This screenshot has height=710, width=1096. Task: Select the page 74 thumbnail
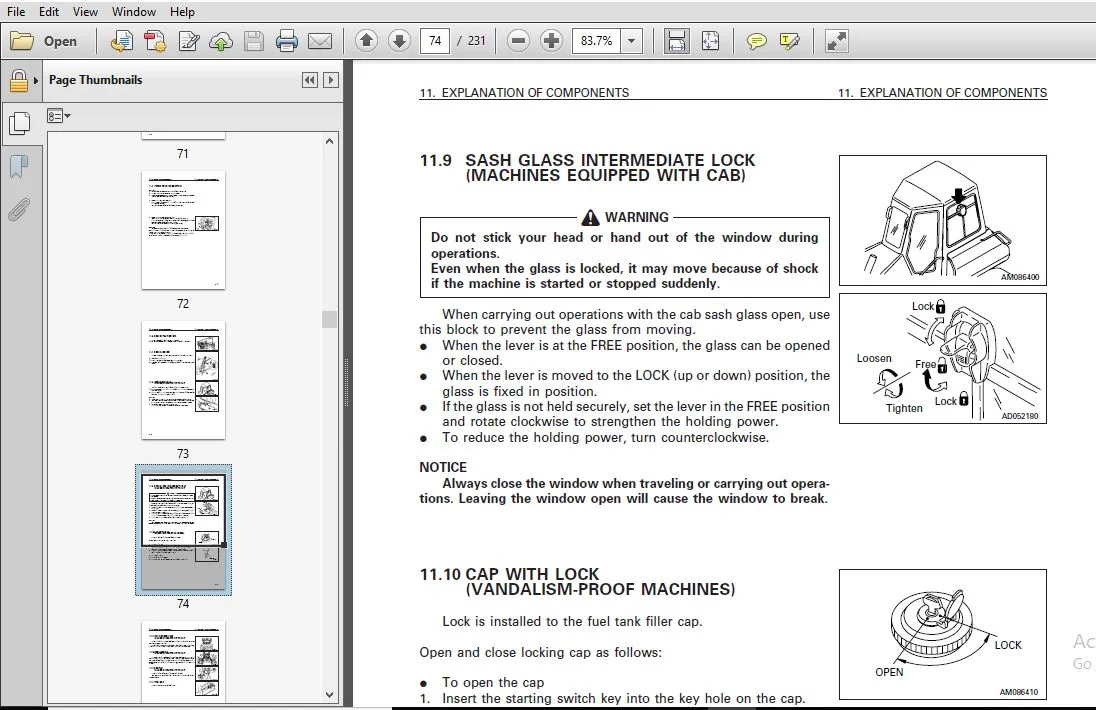183,530
